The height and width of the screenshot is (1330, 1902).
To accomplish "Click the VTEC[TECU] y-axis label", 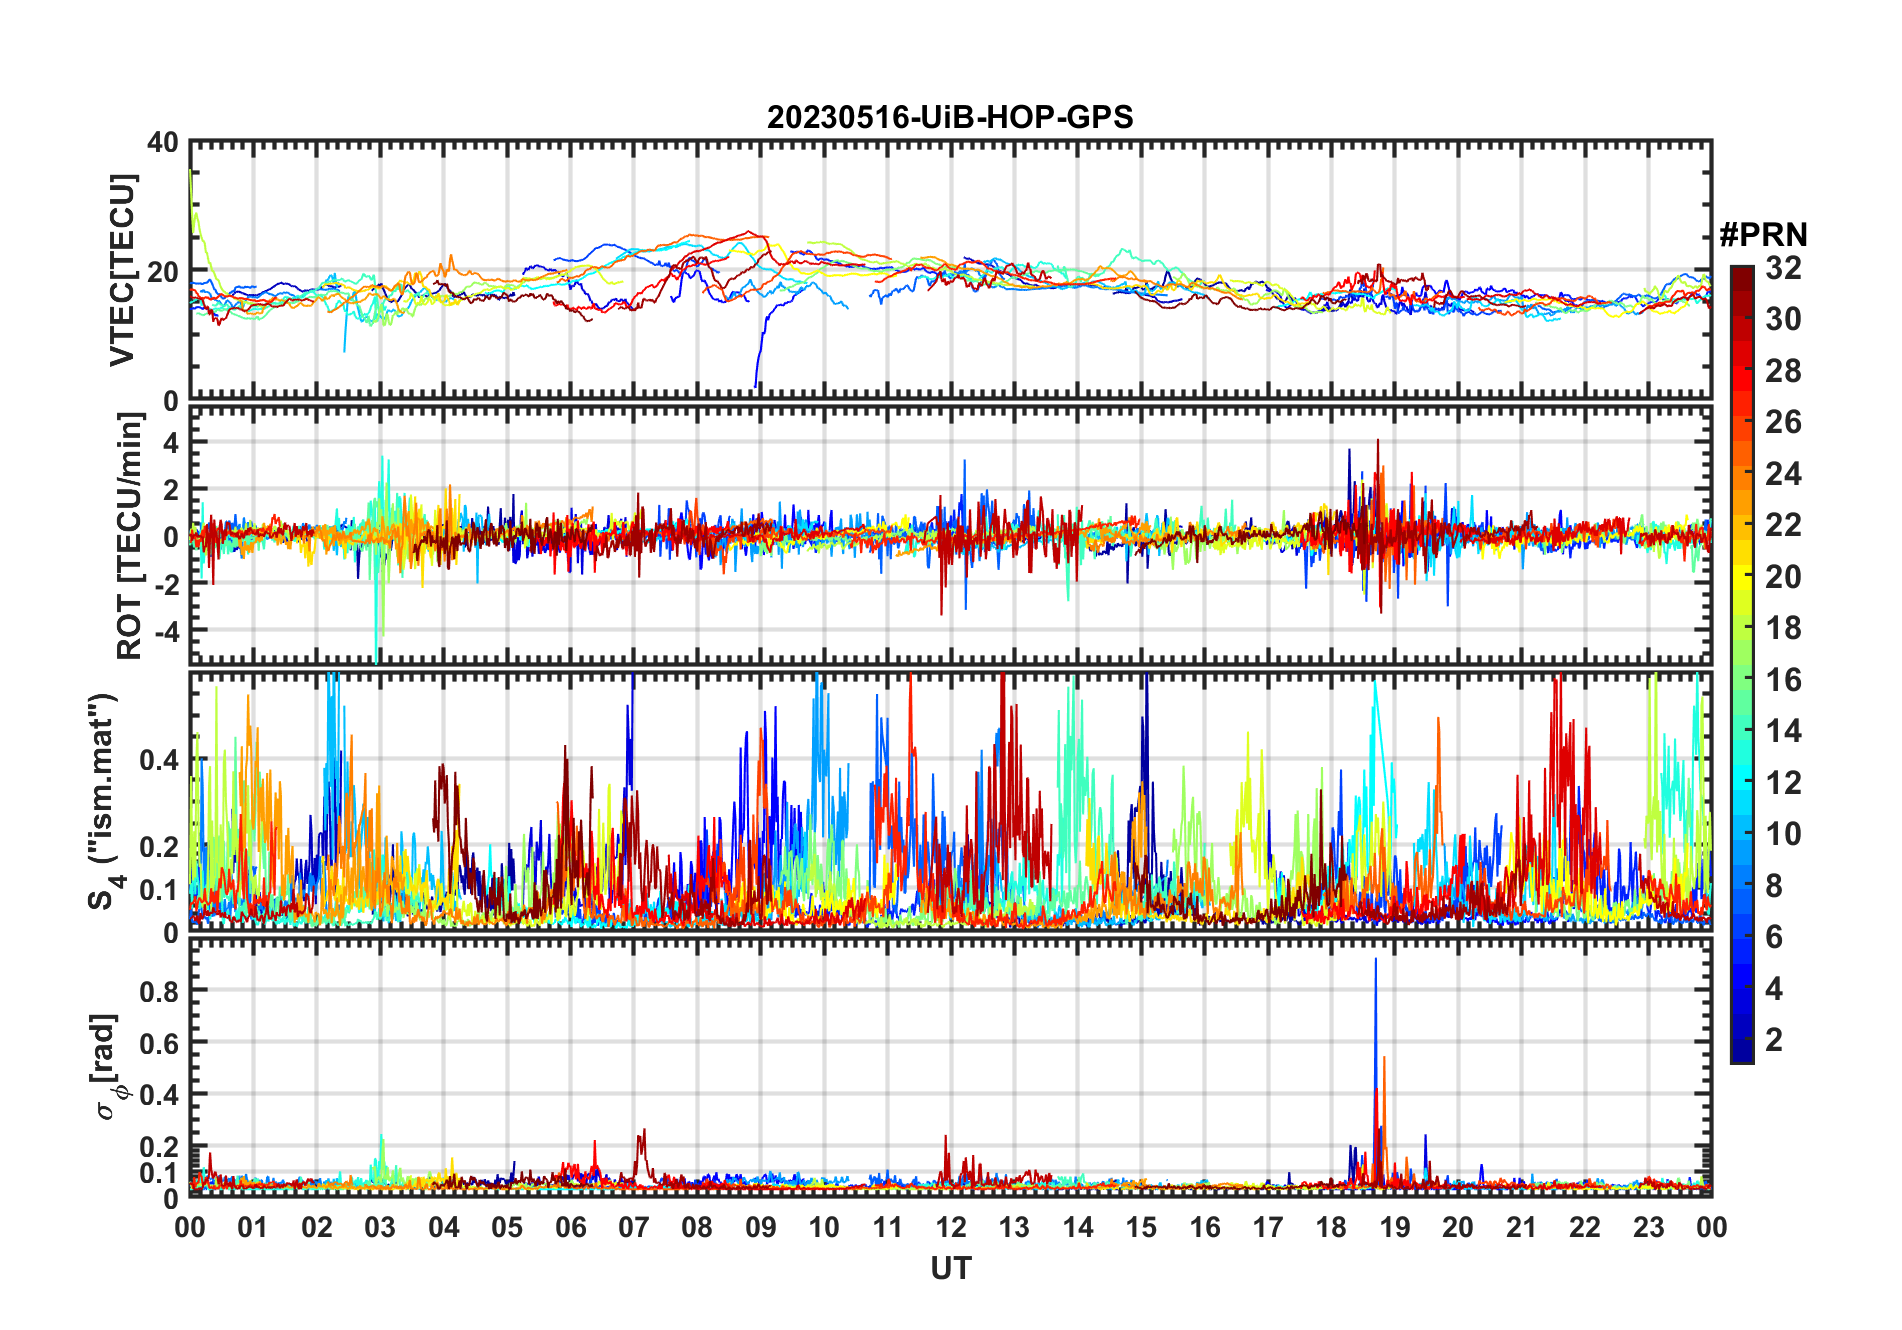I will coord(122,270).
